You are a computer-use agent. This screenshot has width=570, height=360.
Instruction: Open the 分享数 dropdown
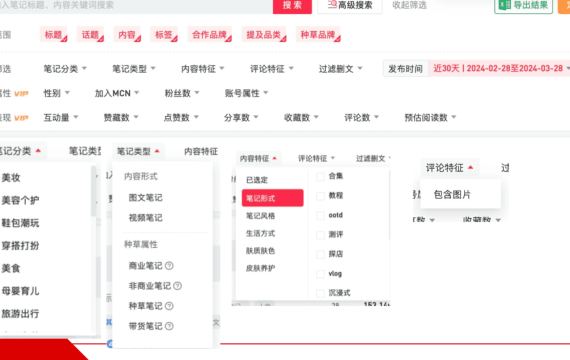coord(241,117)
